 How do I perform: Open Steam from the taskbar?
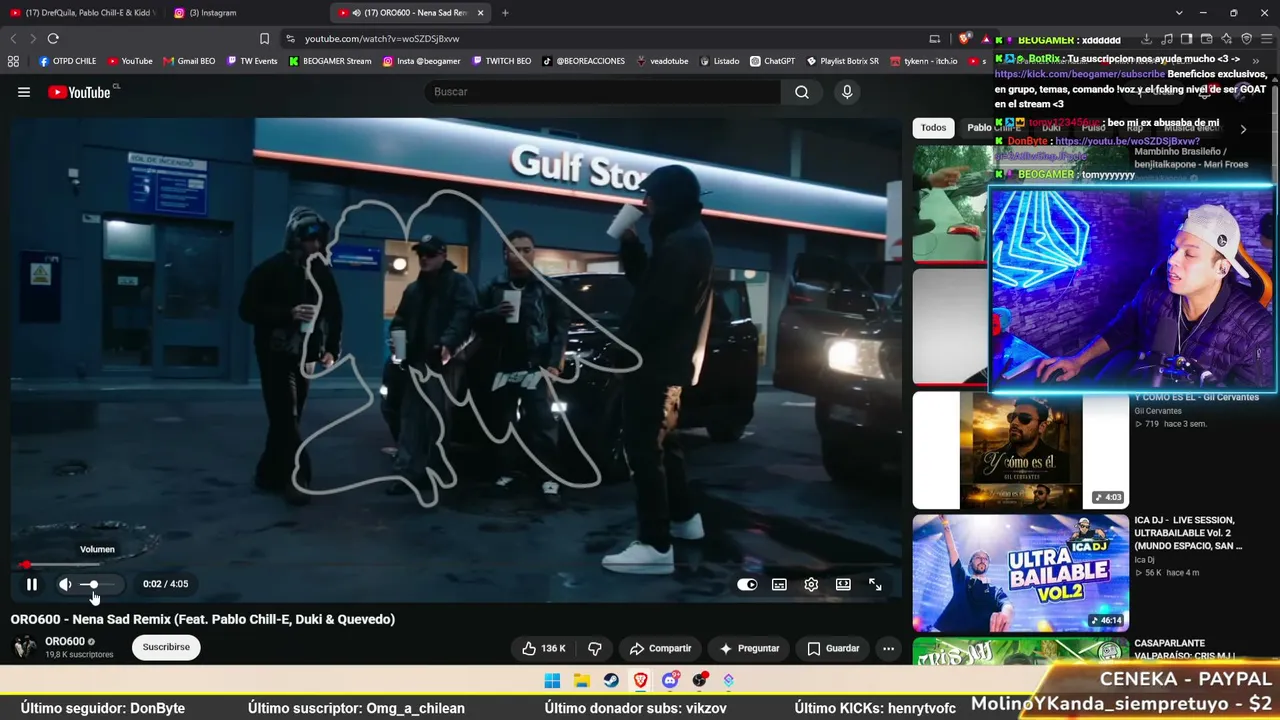coord(611,681)
